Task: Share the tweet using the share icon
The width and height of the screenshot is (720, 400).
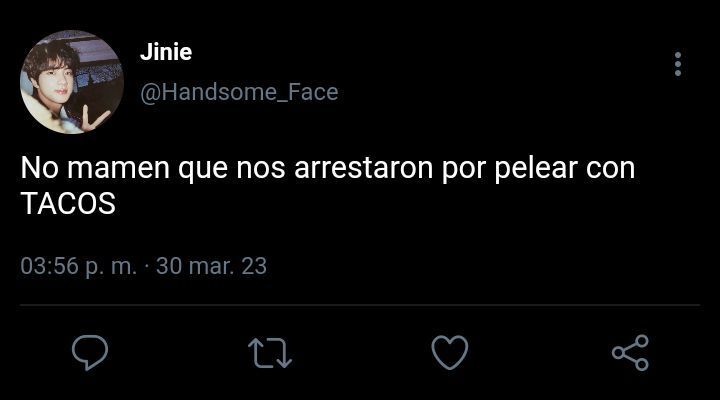Action: [x=630, y=353]
